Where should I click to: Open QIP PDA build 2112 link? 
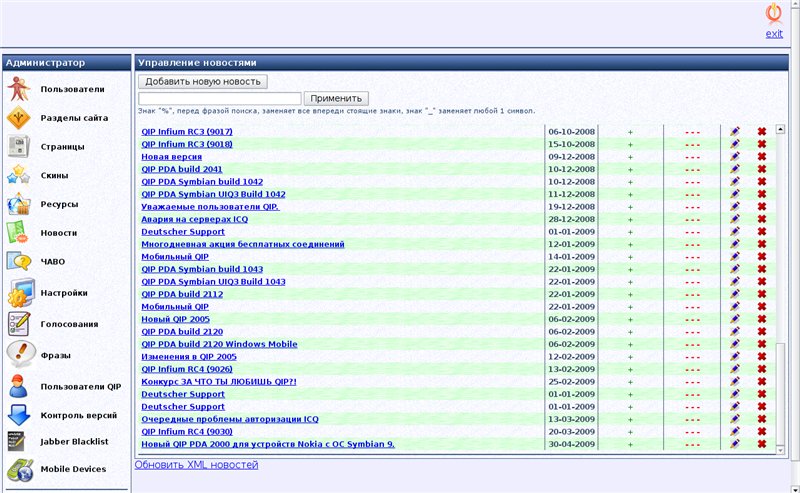(x=182, y=294)
